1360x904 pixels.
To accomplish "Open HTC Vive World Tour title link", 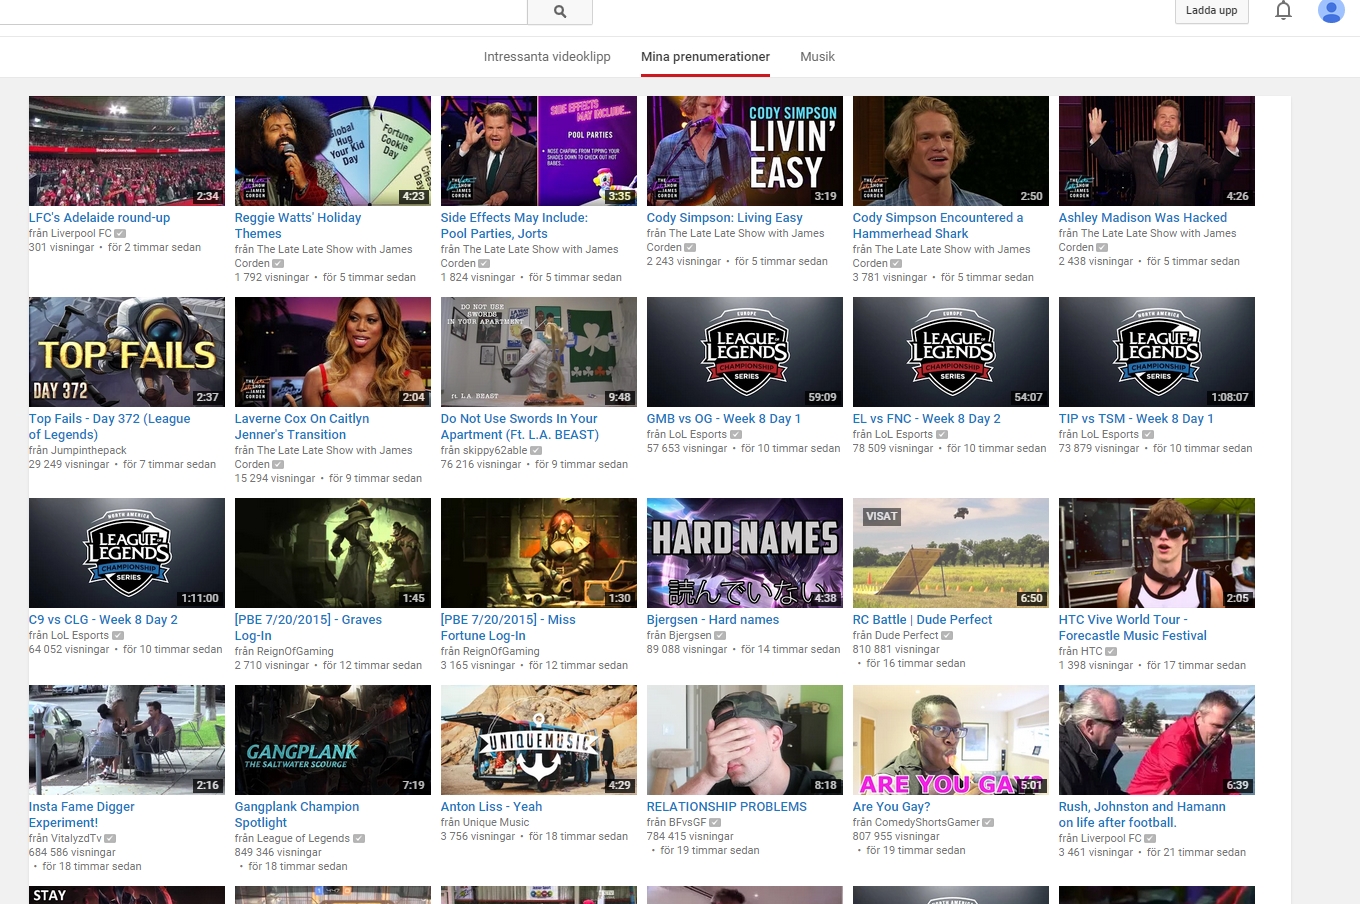I will [1133, 628].
